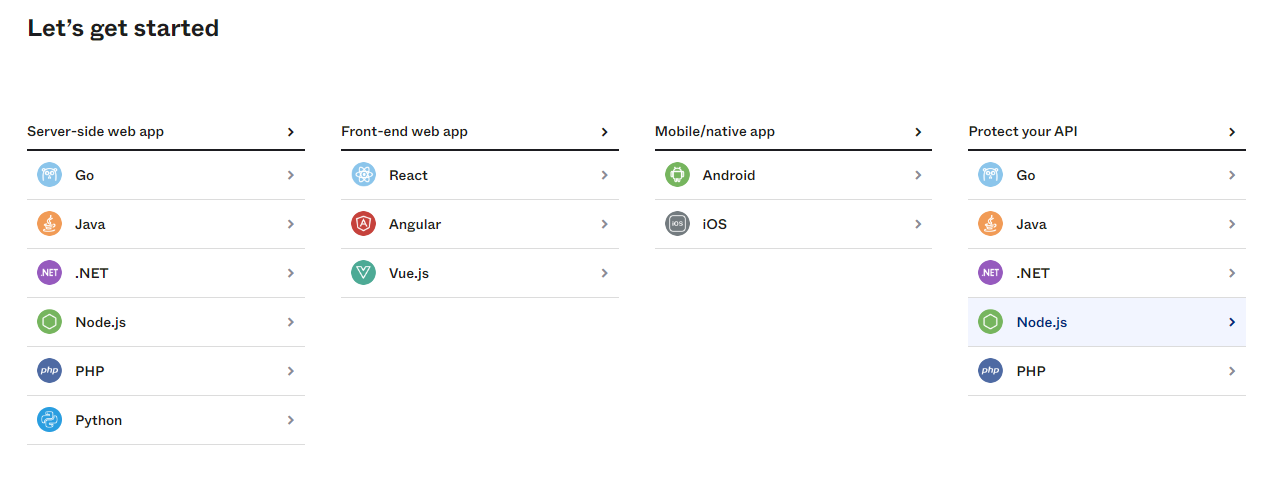
Task: Select highlighted Node.js under Protect your API
Action: tap(1107, 322)
